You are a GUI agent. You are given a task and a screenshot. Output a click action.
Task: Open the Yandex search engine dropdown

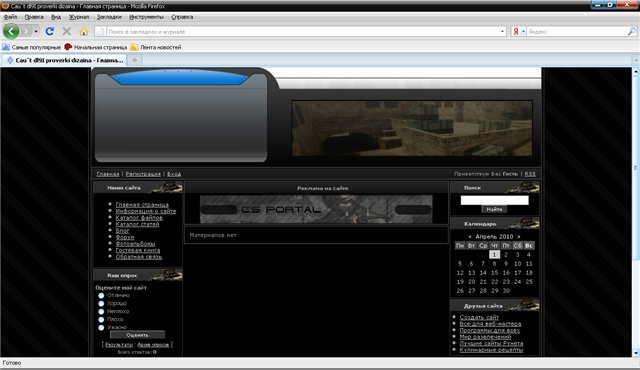coord(518,31)
